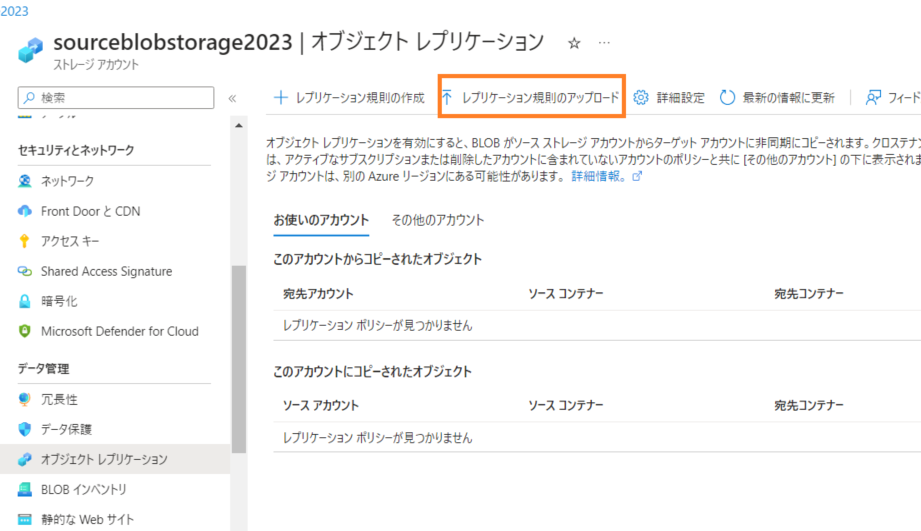Click the upload arrow icon for レプリケーション規則のアップロード
The height and width of the screenshot is (531, 921).
pos(447,98)
